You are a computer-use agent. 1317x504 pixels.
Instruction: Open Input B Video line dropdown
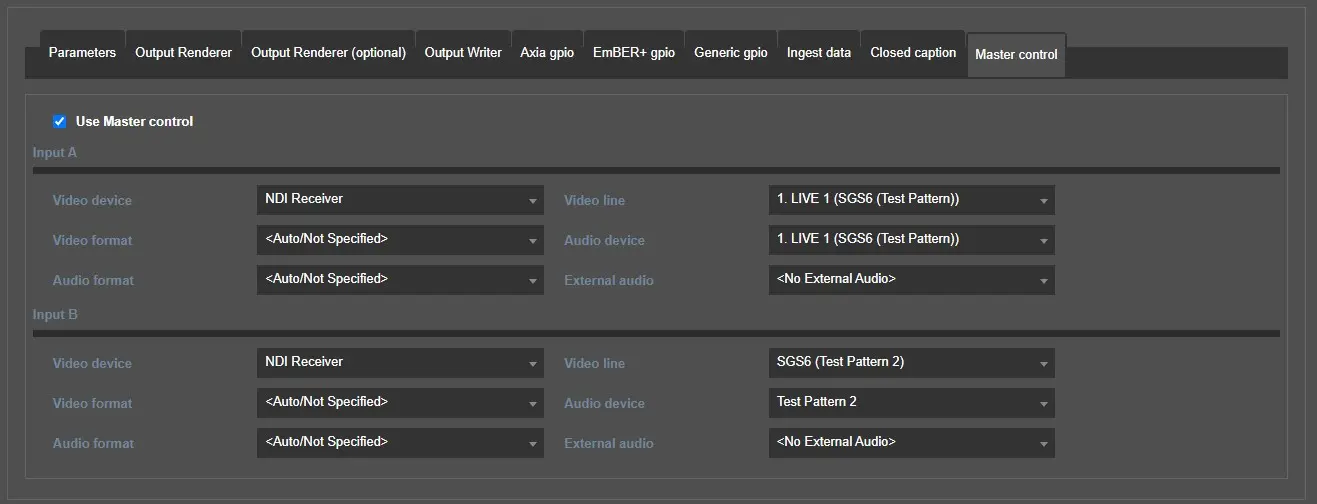point(911,363)
